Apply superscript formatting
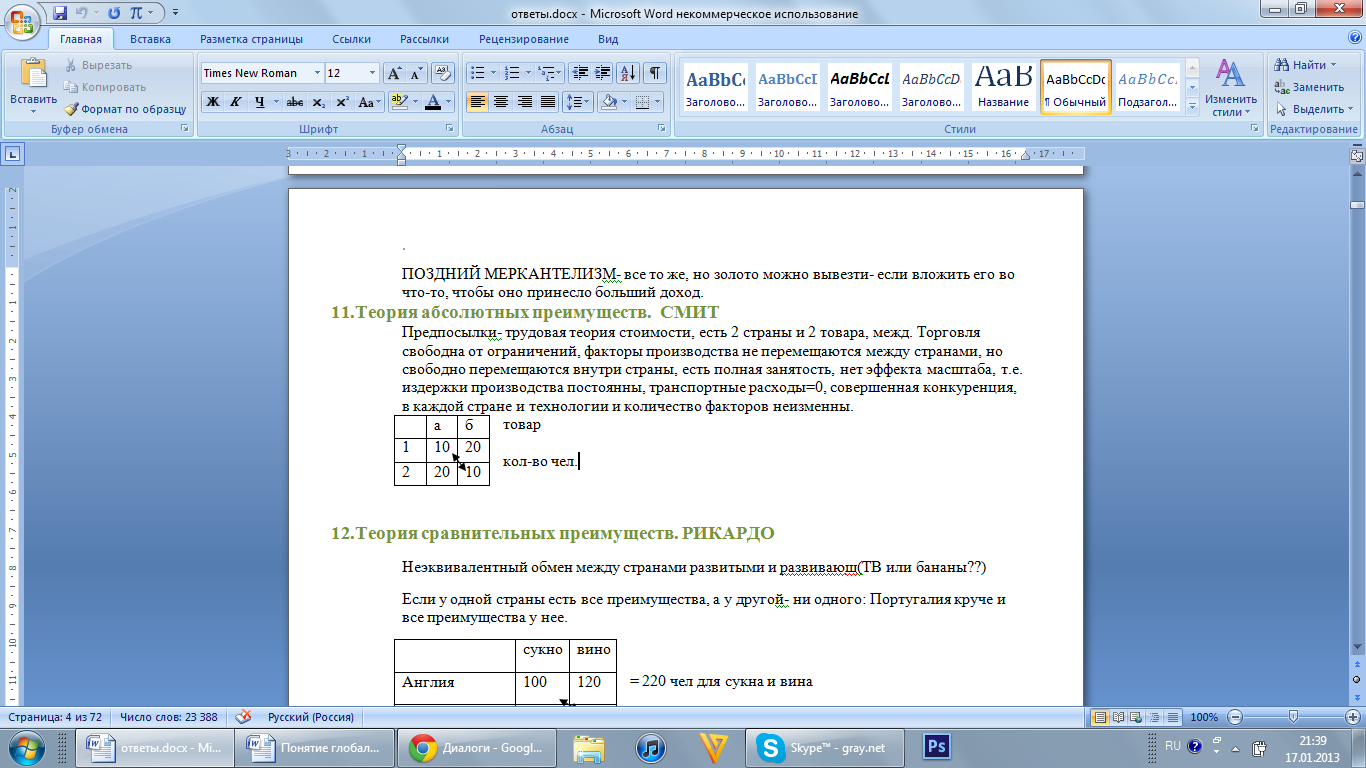The image size is (1366, 768). pos(342,102)
